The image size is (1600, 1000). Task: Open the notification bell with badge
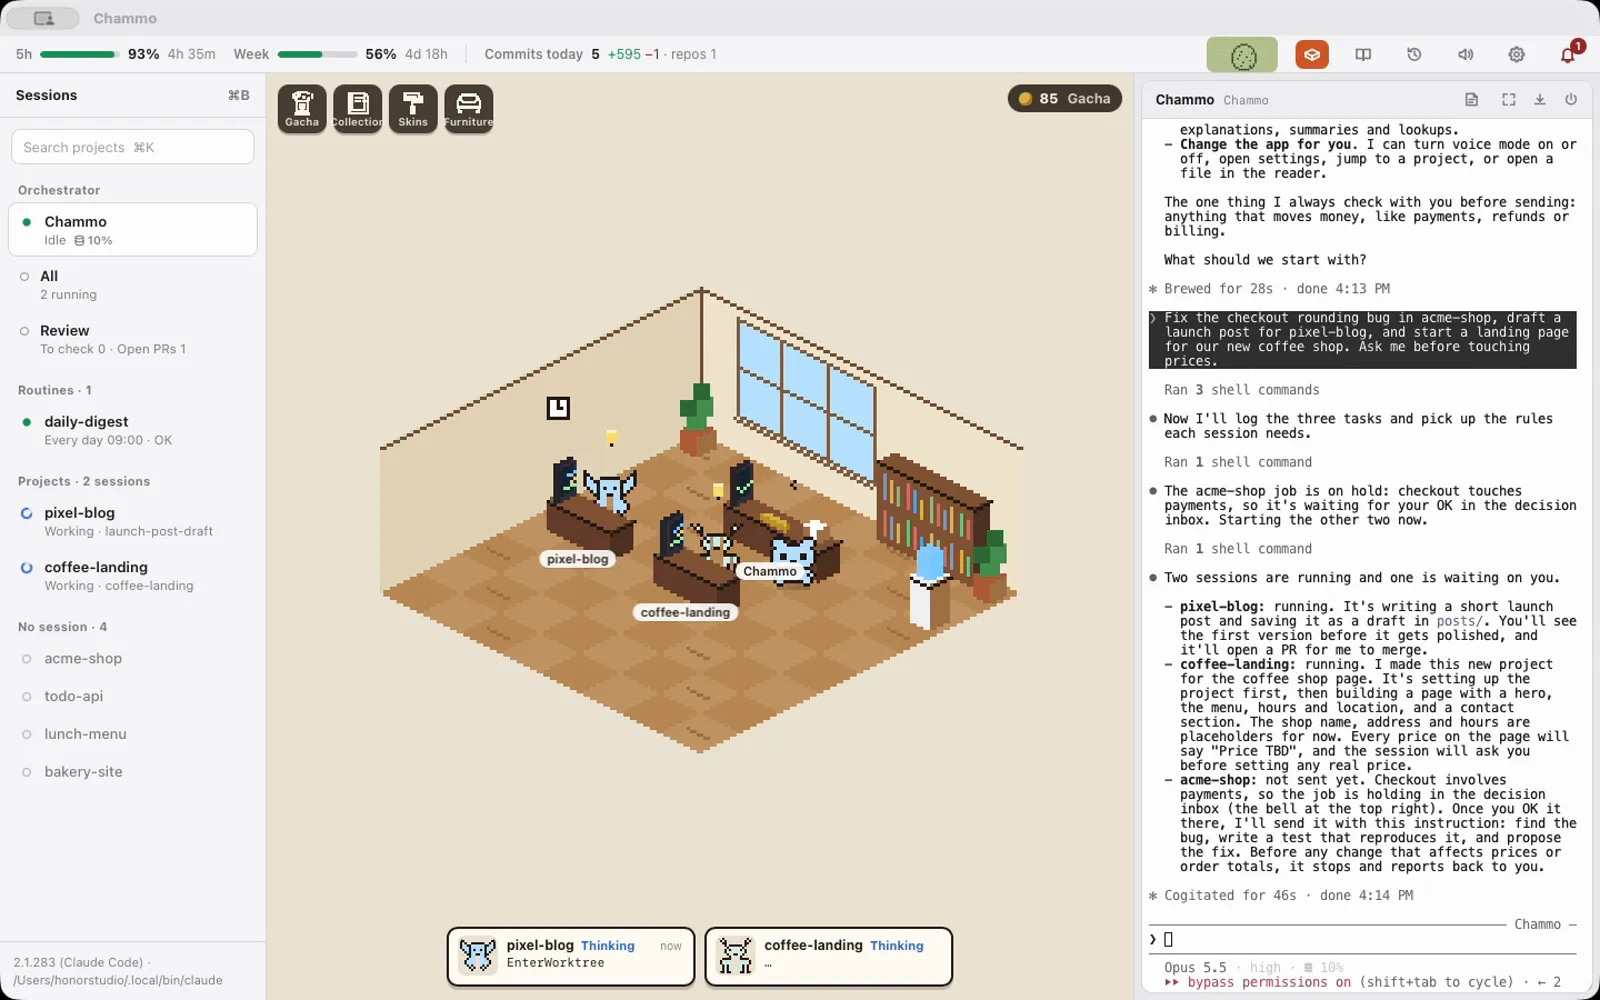tap(1568, 54)
